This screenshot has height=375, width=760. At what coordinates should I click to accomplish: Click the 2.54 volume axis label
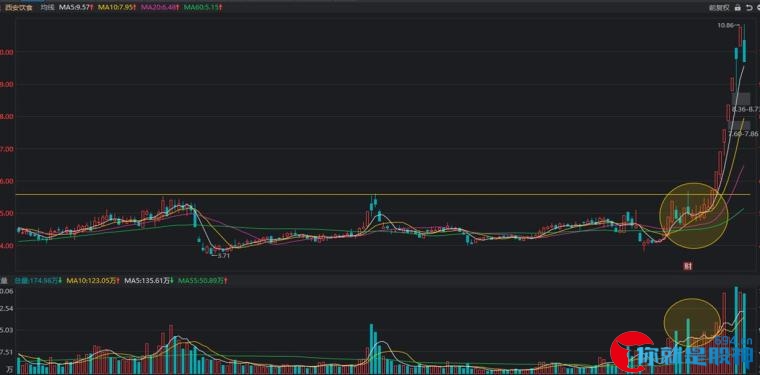coord(7,308)
